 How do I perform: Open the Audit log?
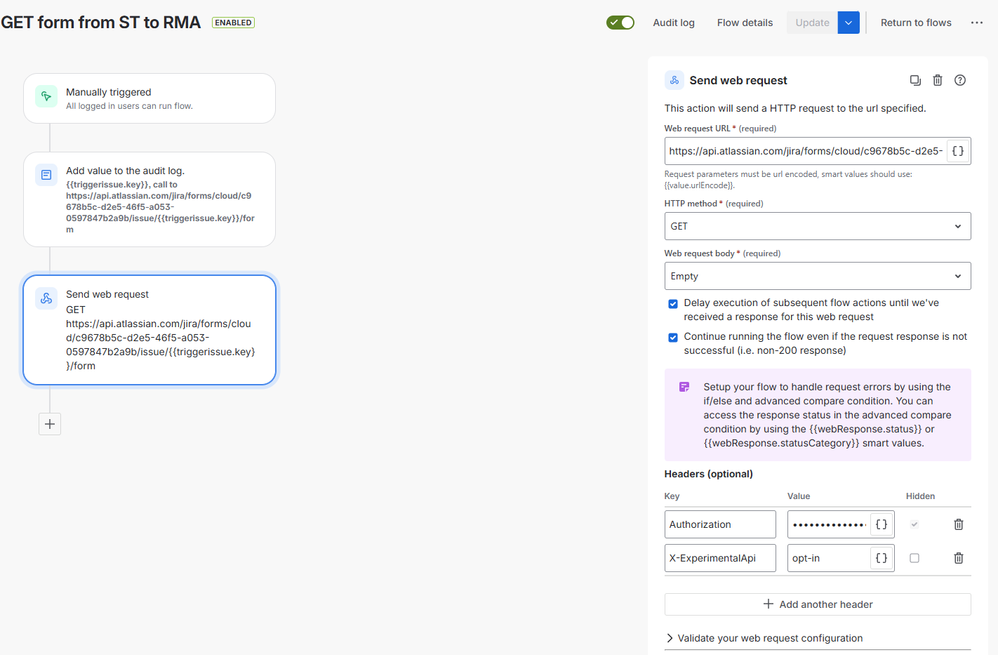[x=673, y=22]
